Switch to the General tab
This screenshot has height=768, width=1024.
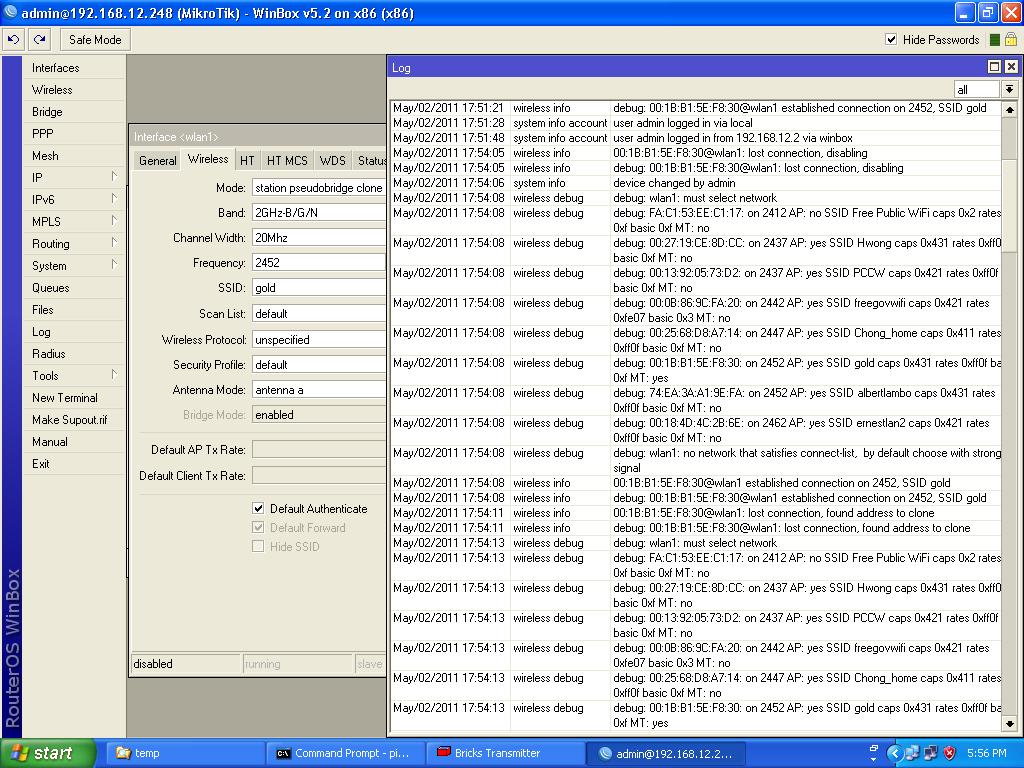click(x=157, y=161)
